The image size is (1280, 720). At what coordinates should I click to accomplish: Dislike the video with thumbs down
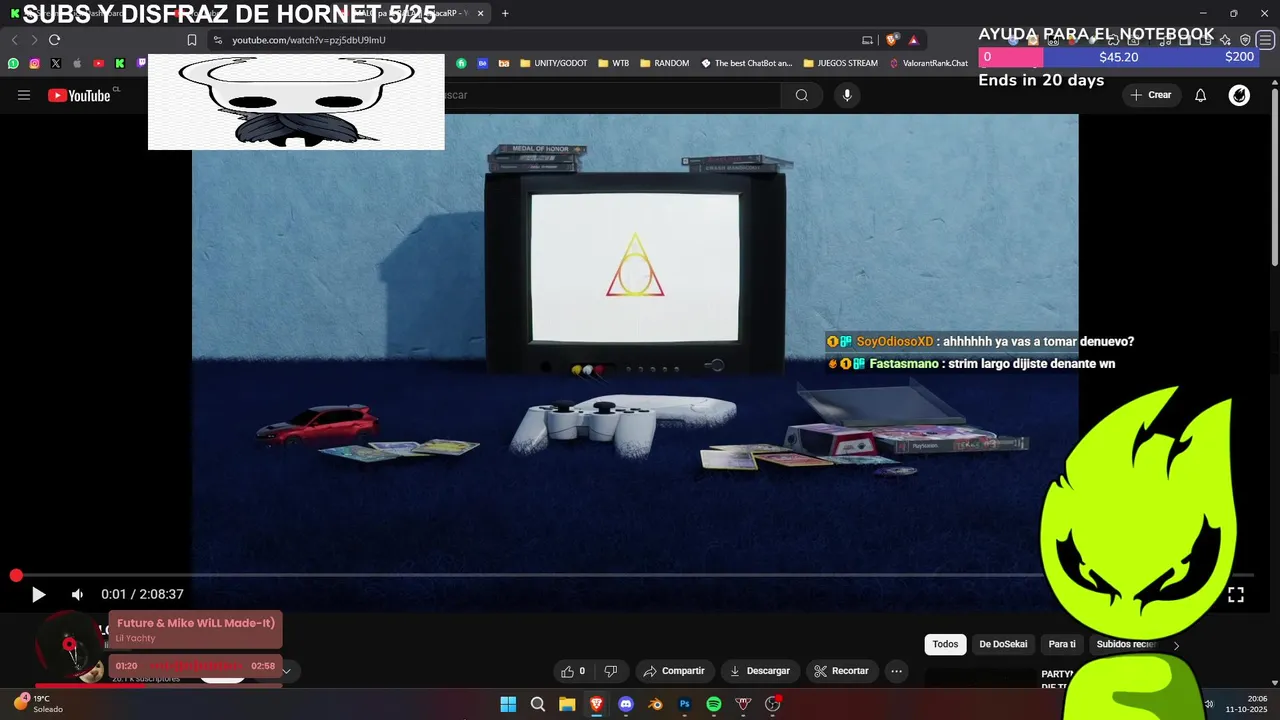(611, 671)
